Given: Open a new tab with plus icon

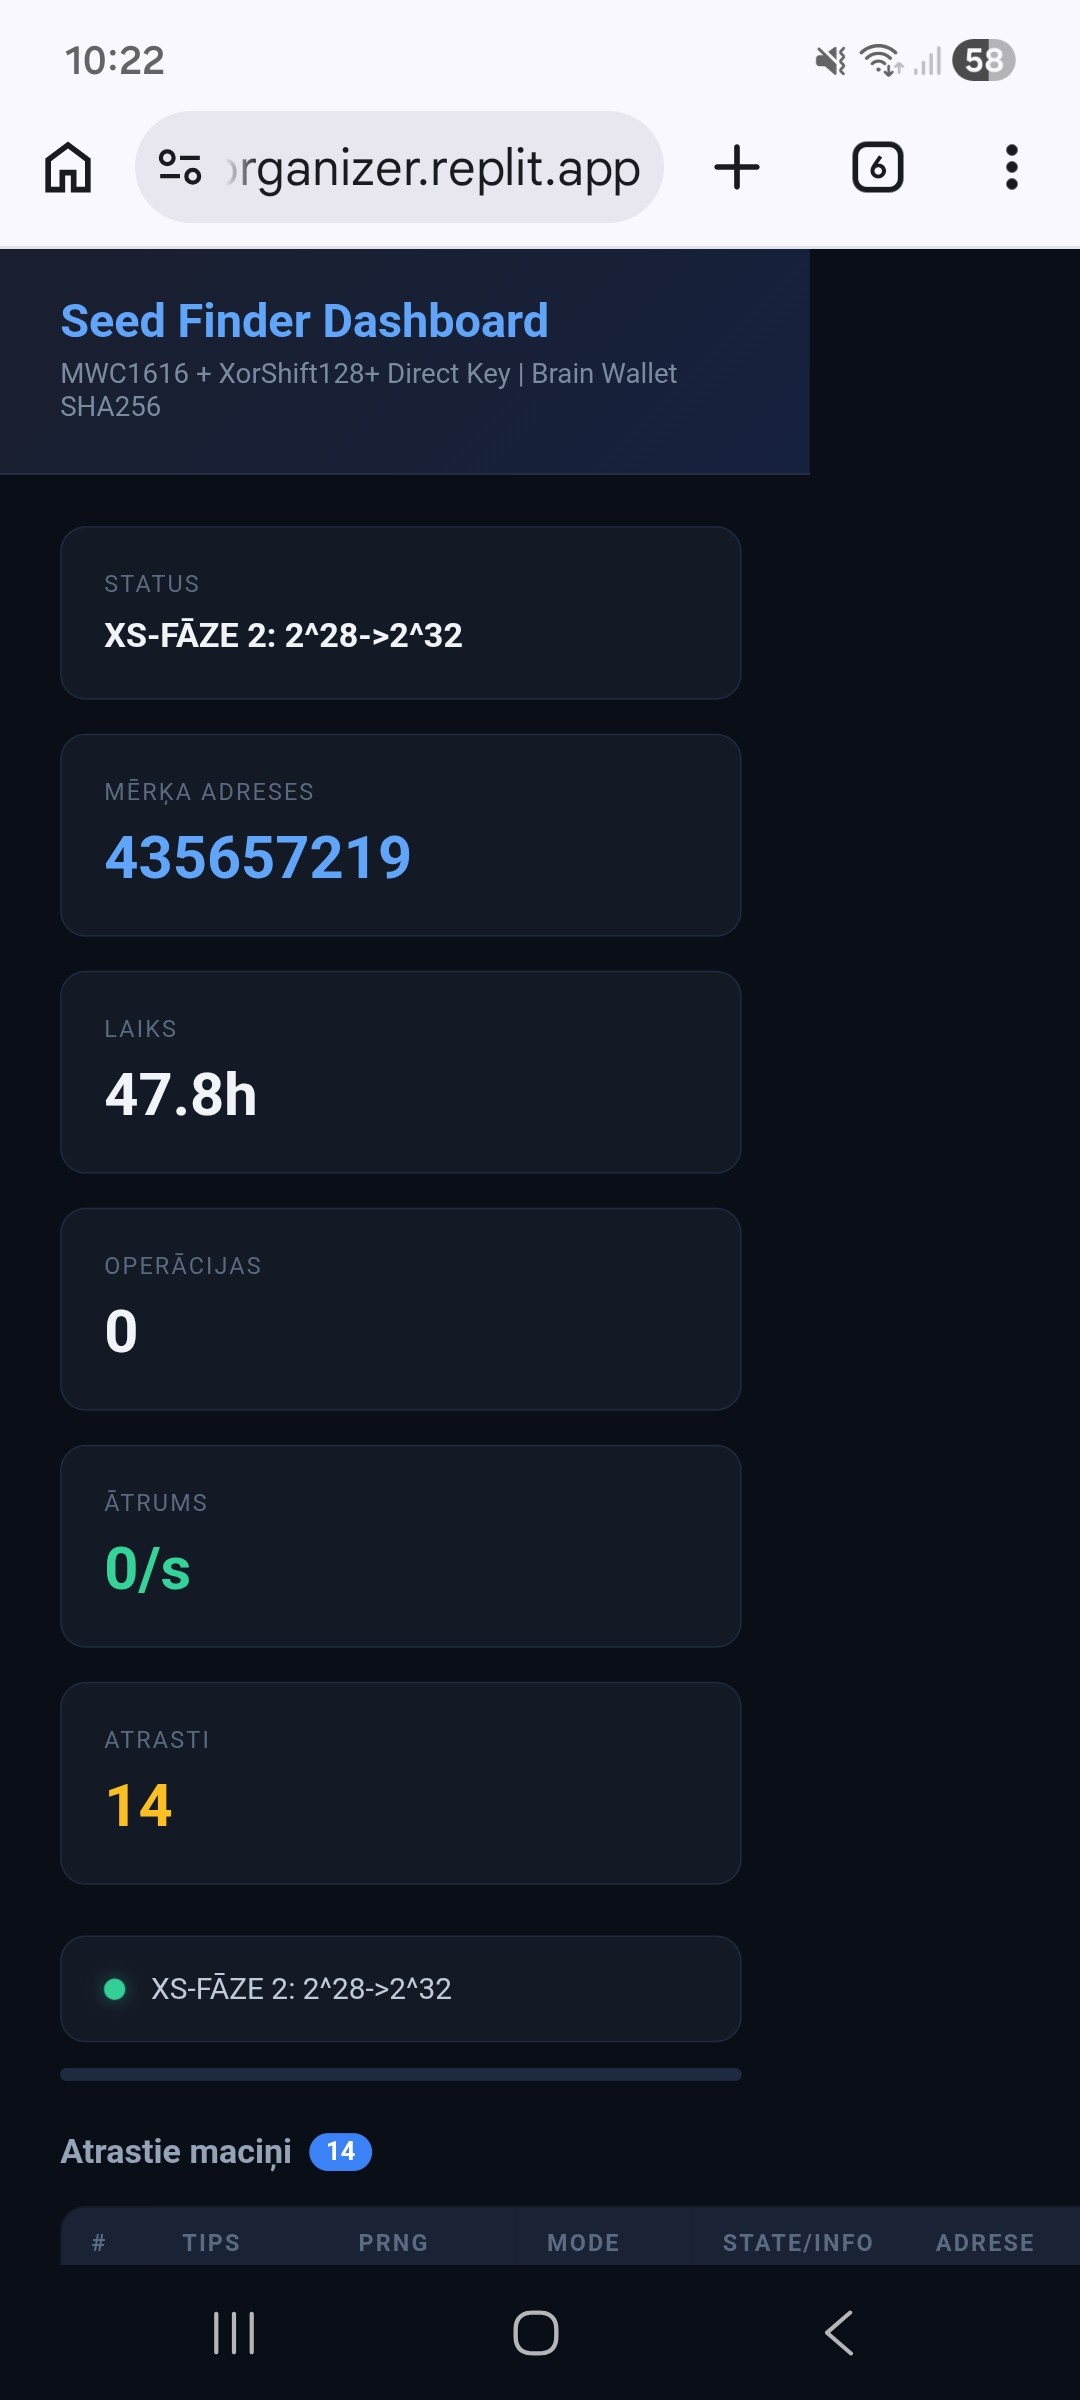Looking at the screenshot, I should (737, 167).
